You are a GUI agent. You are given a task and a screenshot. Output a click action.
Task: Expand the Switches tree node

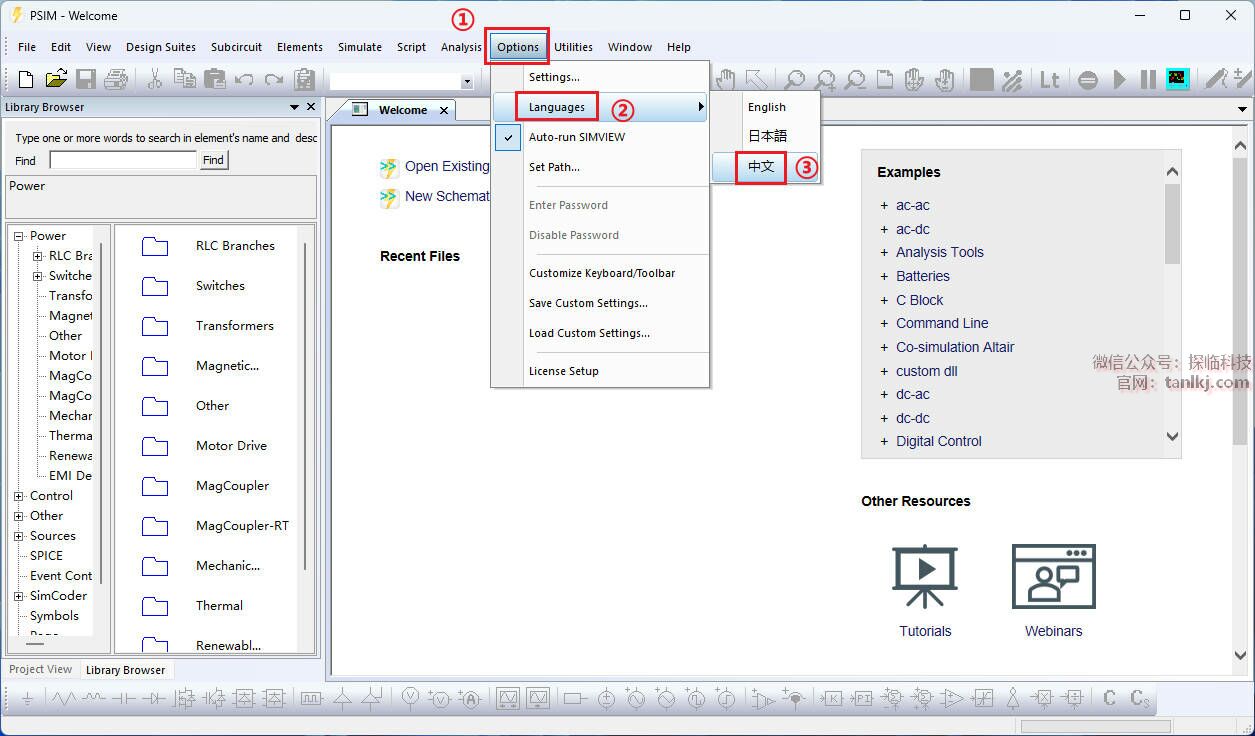point(38,276)
